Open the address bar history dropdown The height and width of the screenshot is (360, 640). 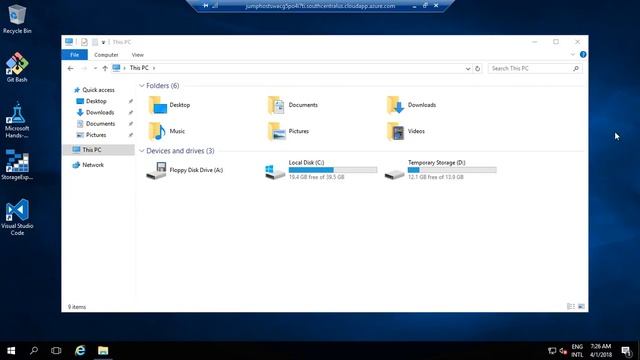tap(468, 69)
